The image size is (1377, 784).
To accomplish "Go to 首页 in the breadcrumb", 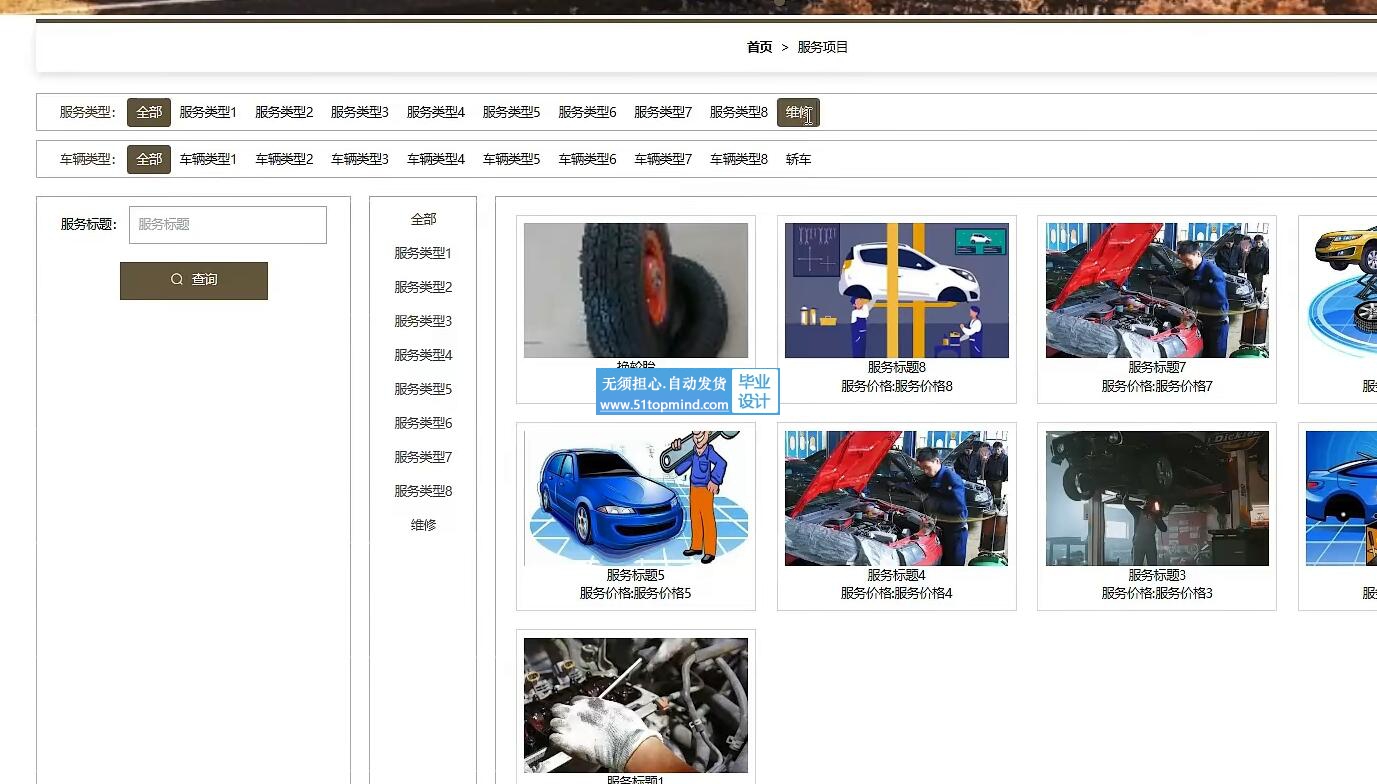I will point(759,47).
